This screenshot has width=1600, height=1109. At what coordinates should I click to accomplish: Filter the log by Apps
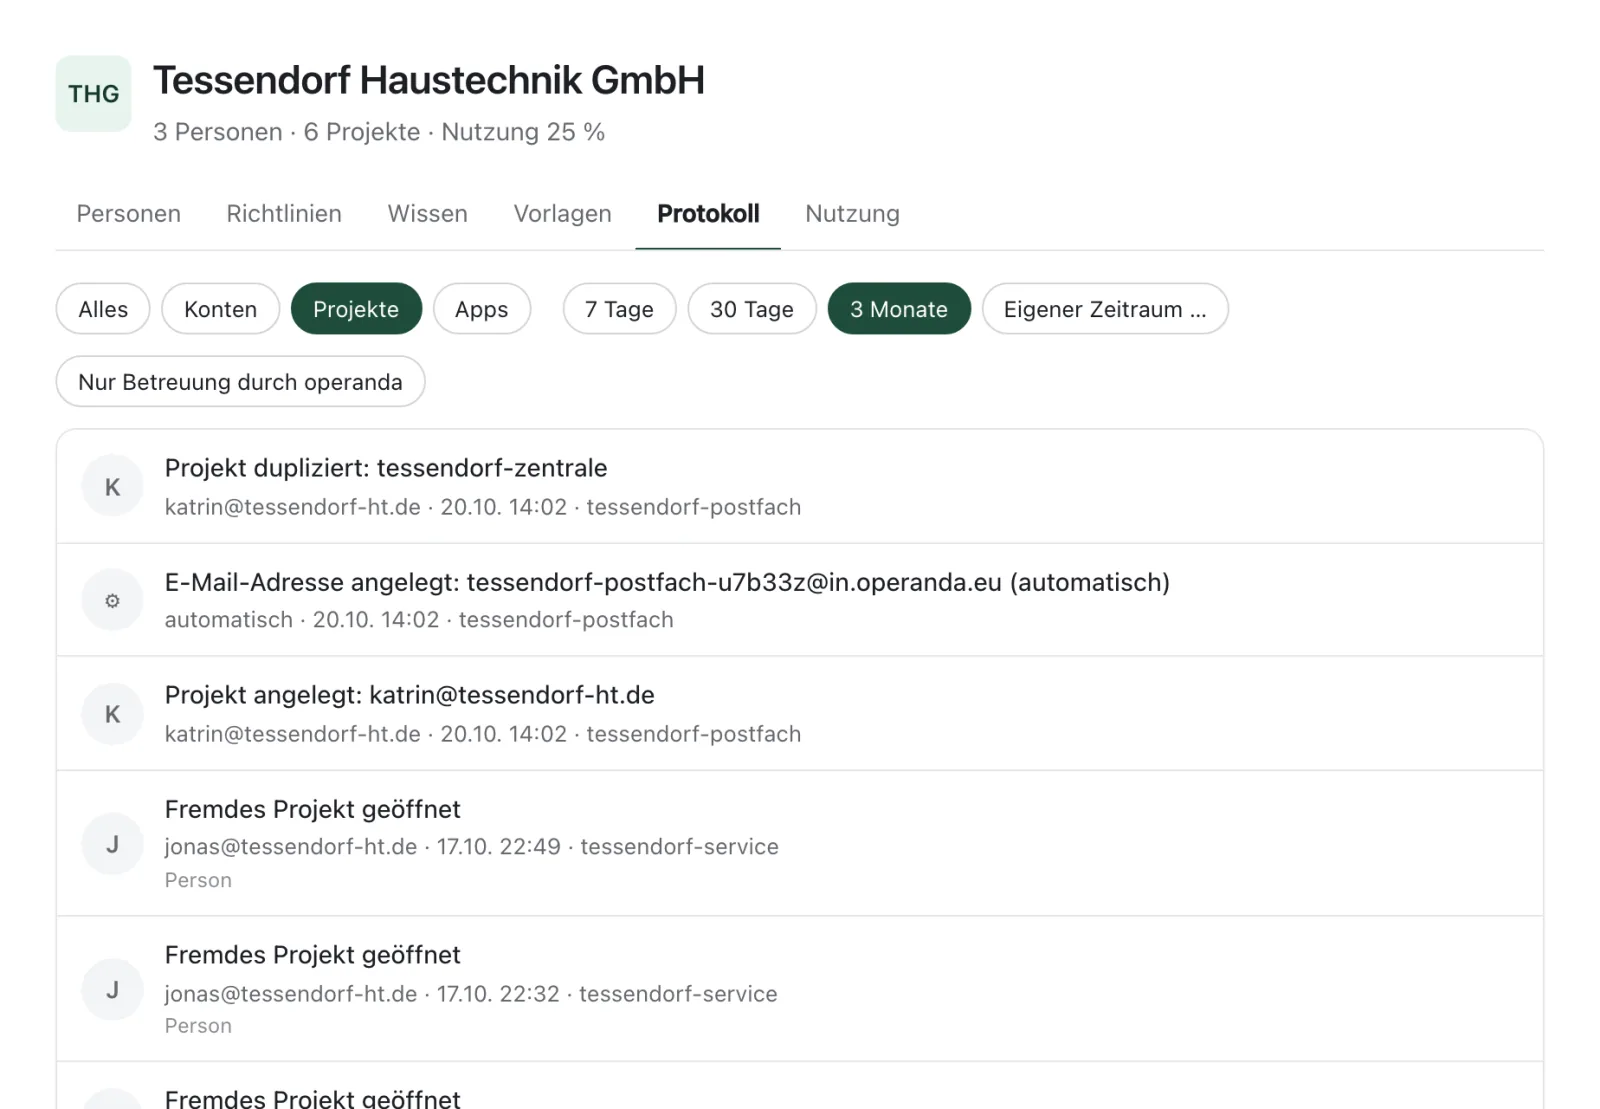[482, 309]
